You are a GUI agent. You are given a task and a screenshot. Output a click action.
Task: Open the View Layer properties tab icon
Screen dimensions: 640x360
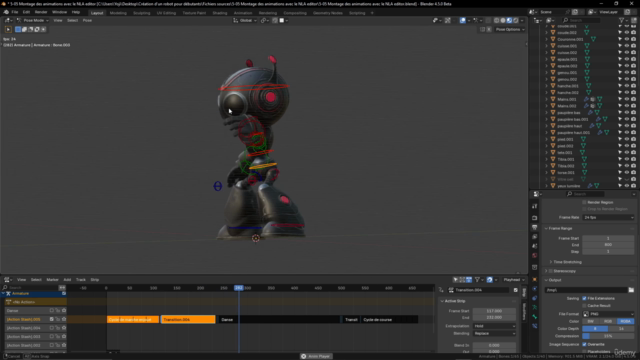[x=534, y=237]
